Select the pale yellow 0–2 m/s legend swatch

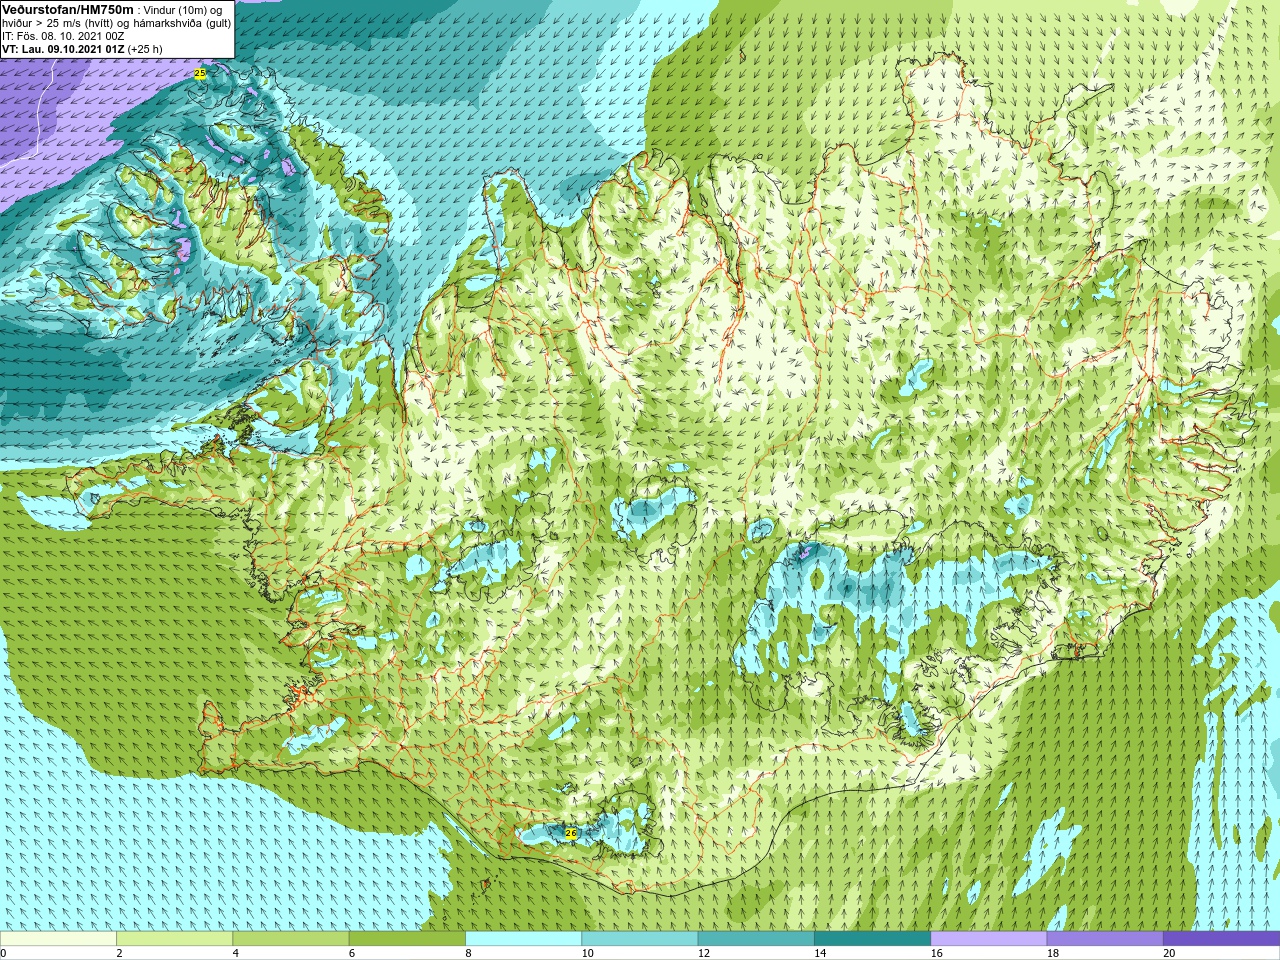[58, 939]
